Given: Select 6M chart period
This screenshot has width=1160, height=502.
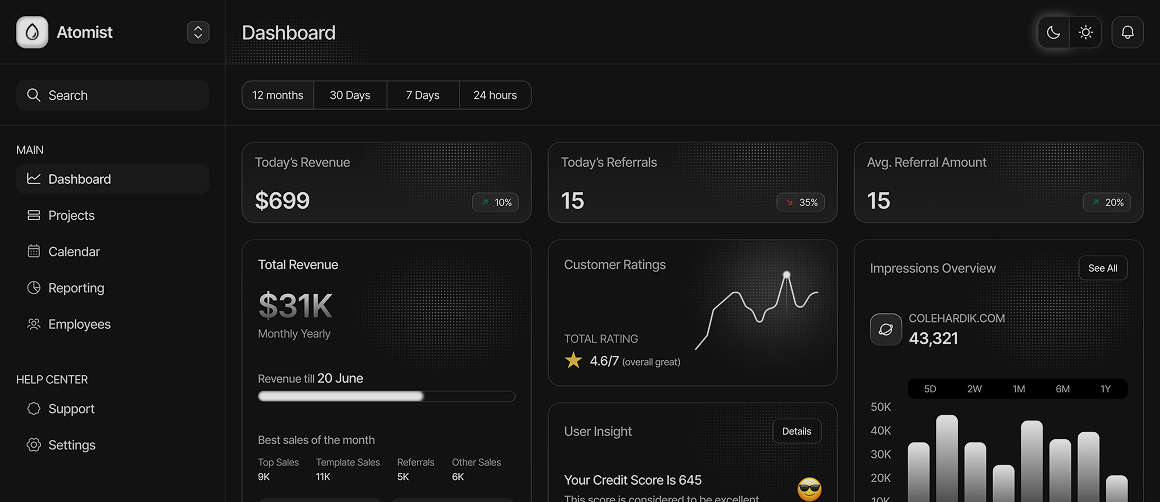Looking at the screenshot, I should [1062, 389].
